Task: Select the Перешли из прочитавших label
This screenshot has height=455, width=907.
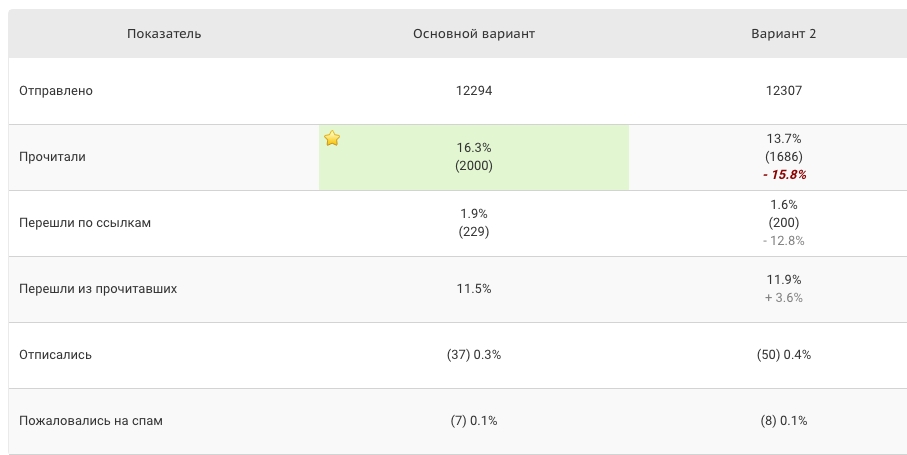Action: click(98, 288)
